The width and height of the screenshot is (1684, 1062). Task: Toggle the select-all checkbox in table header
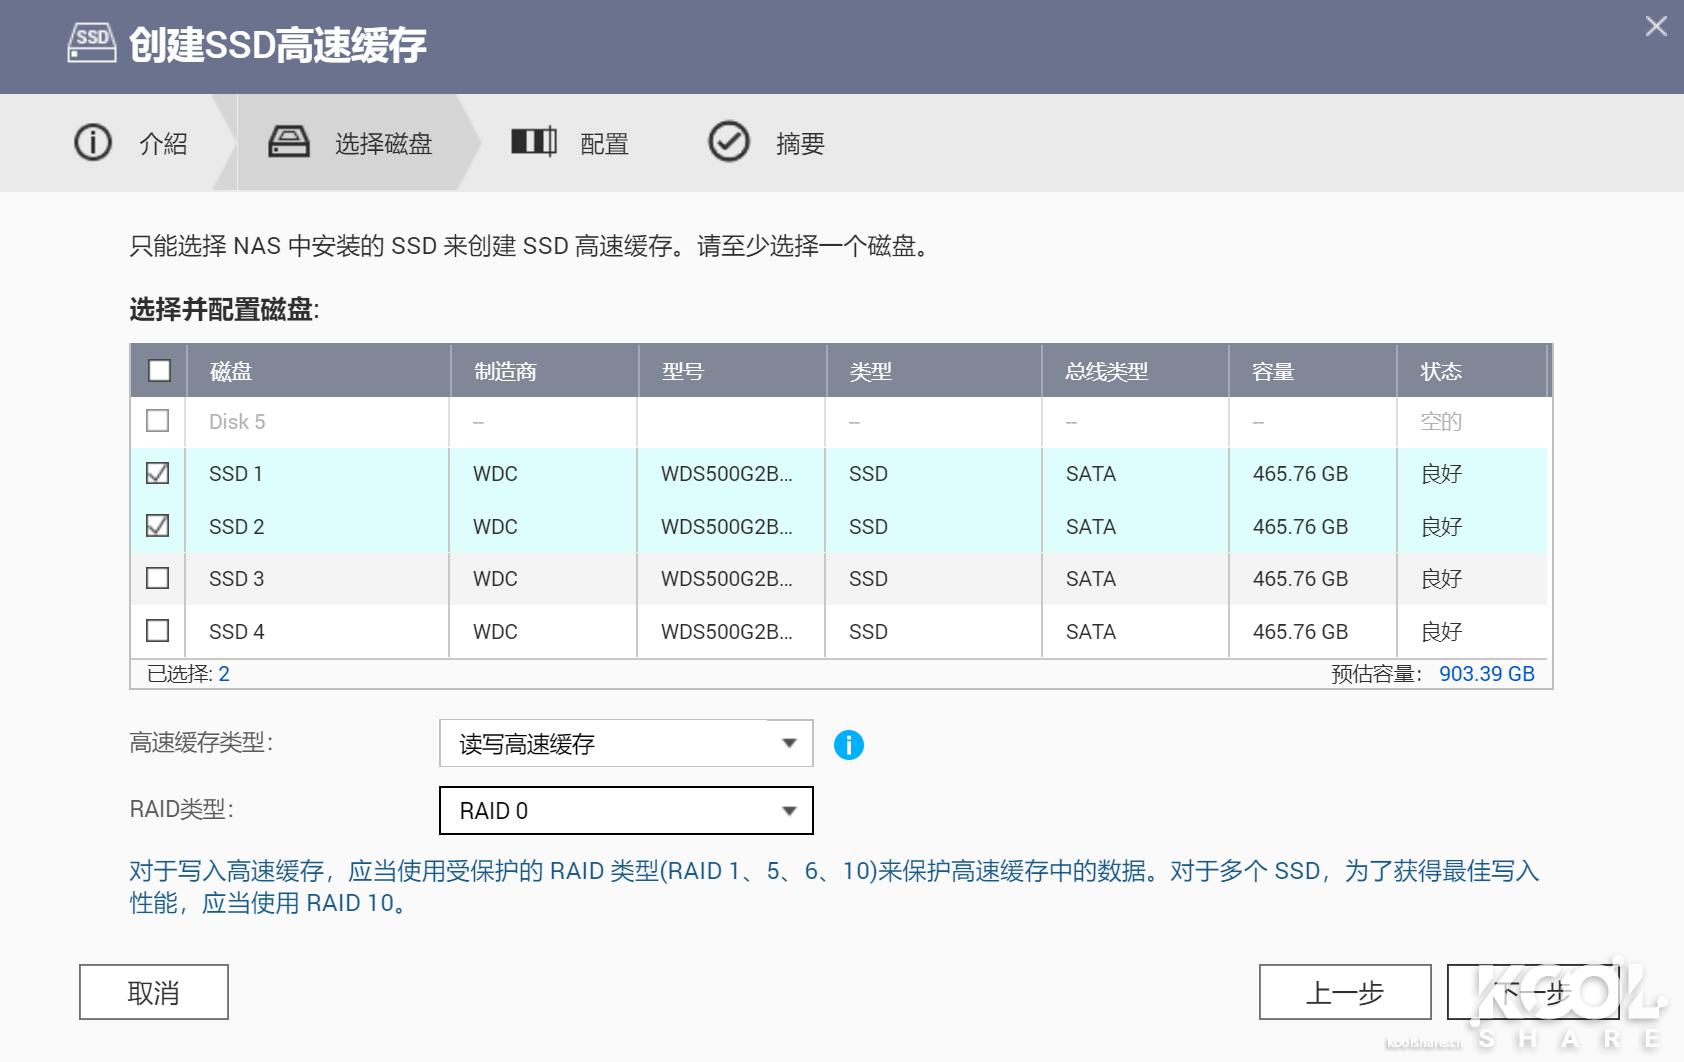pos(157,371)
